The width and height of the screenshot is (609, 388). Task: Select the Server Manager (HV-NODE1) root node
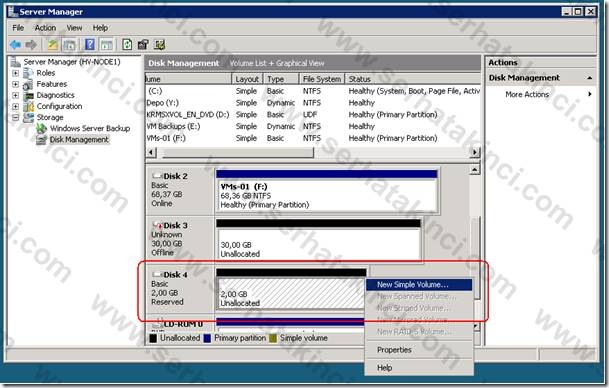[72, 62]
